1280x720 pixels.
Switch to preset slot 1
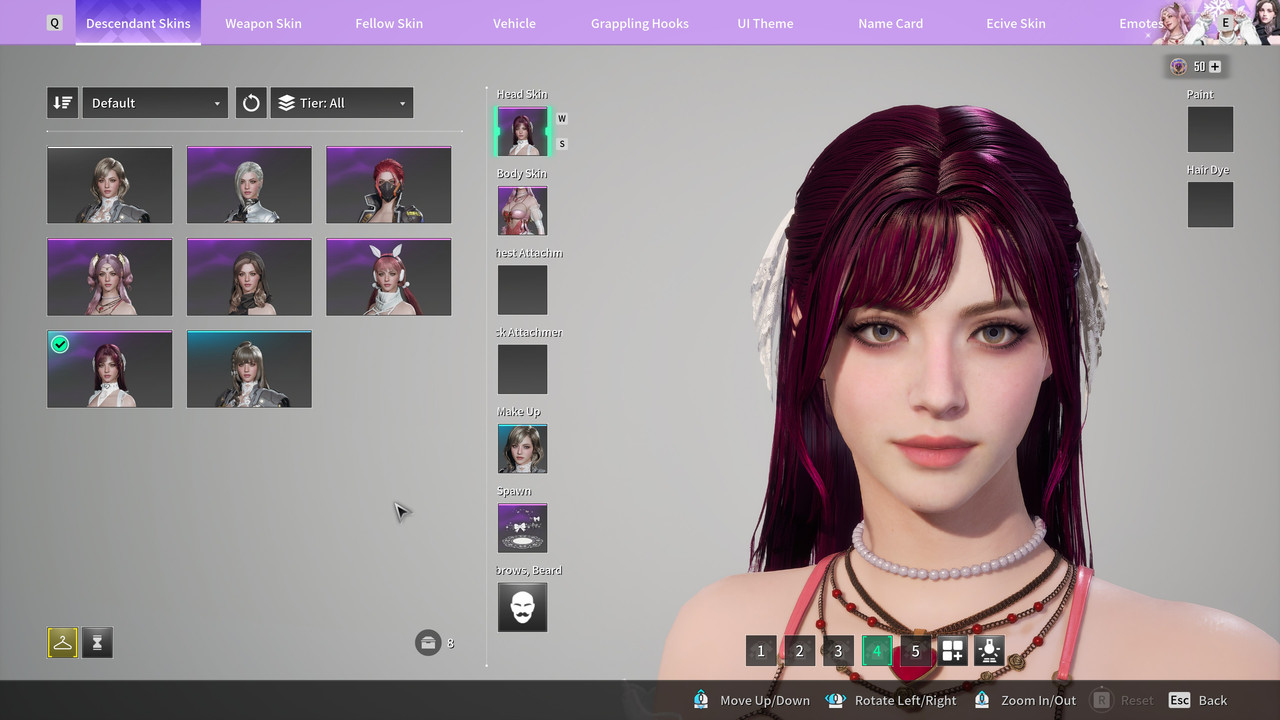point(761,651)
